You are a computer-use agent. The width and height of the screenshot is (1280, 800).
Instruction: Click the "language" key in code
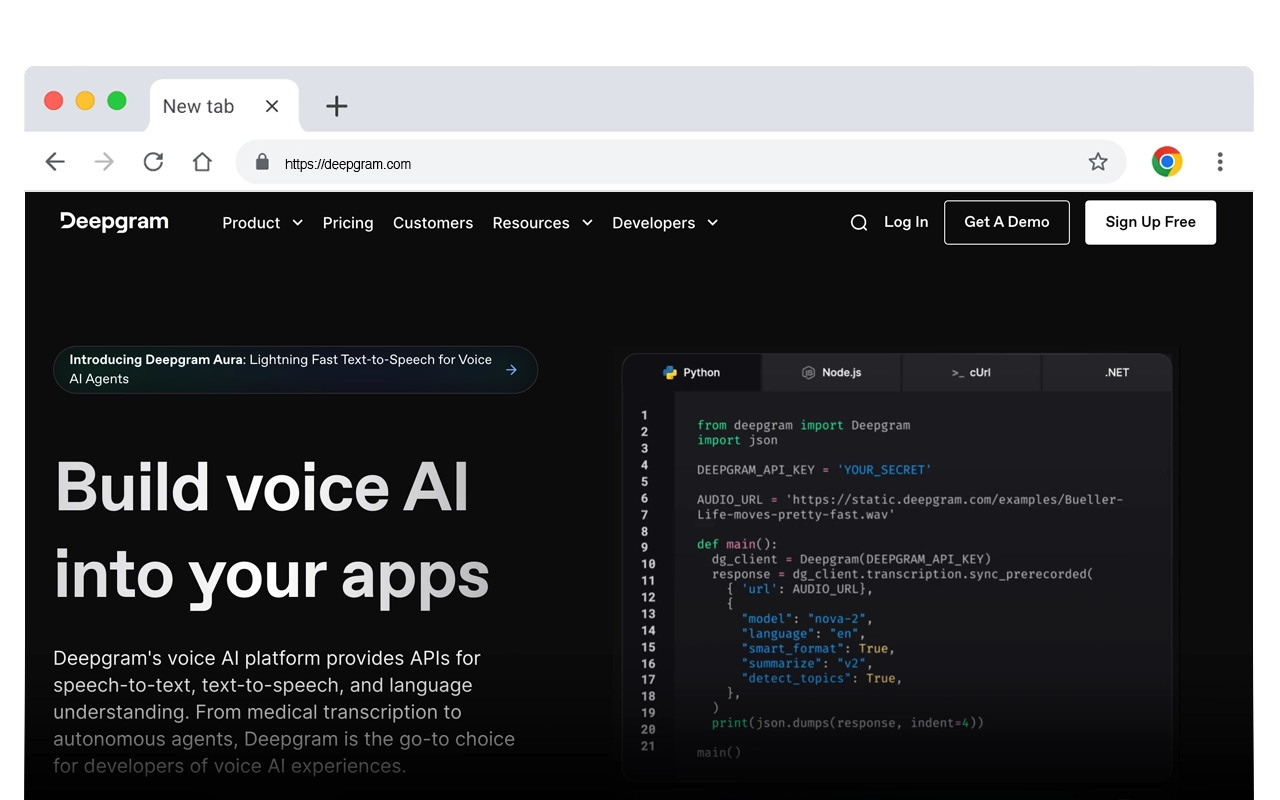pyautogui.click(x=777, y=634)
